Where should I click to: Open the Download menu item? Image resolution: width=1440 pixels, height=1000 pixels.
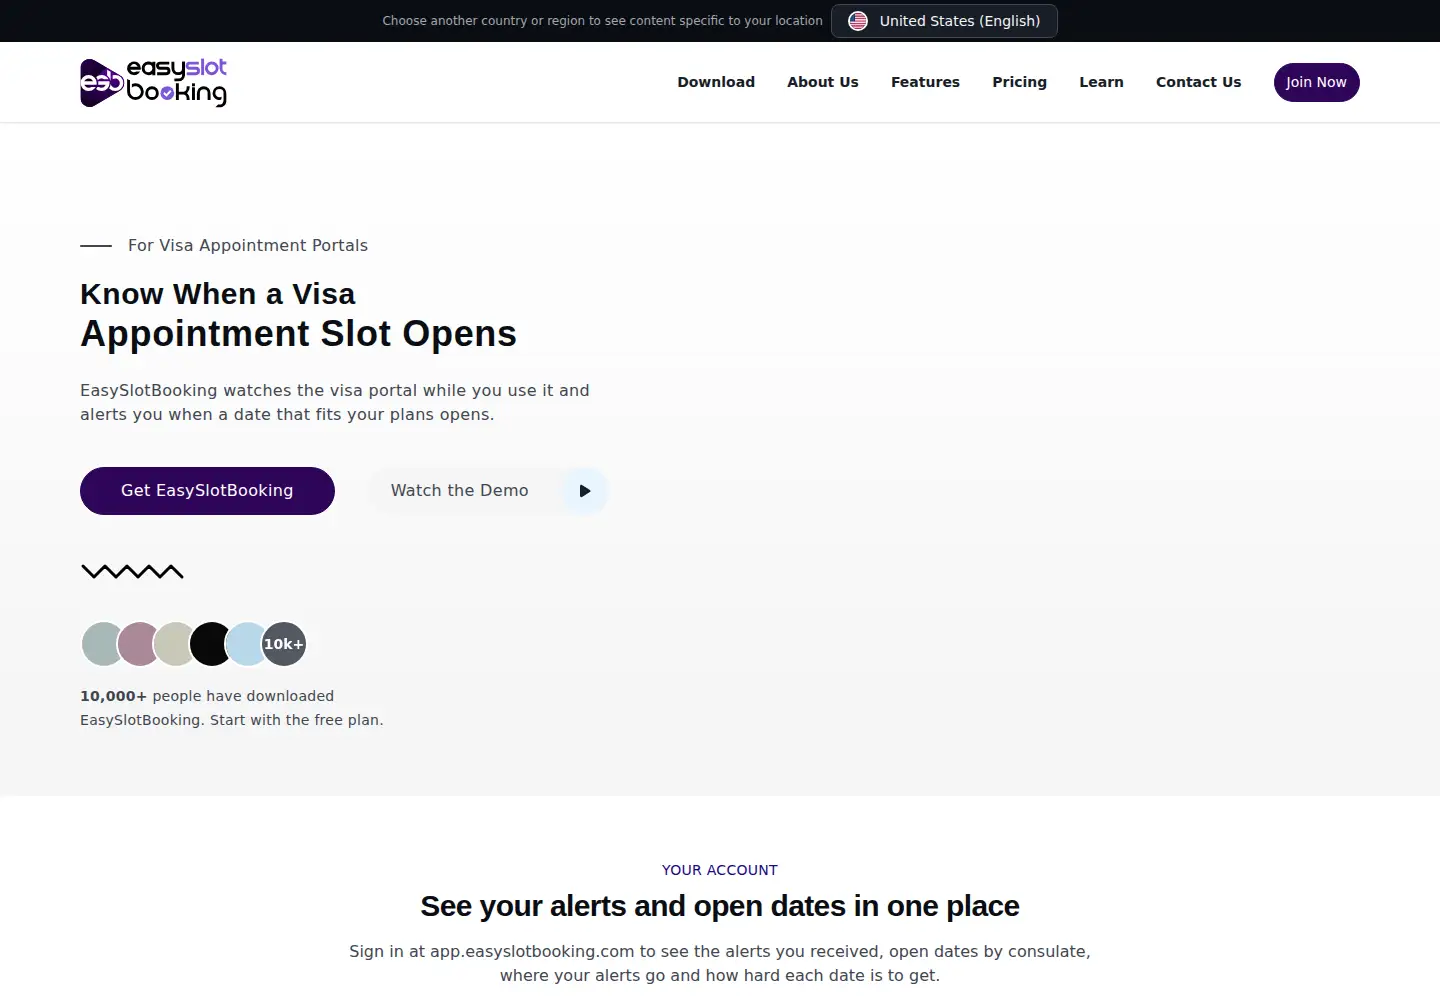tap(716, 82)
